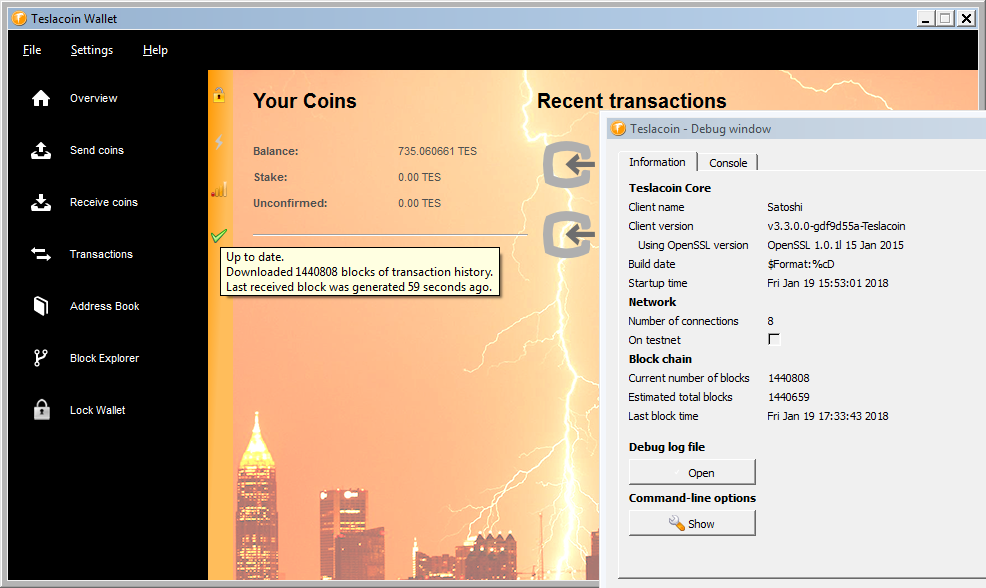Maximize the Teslacoin Wallet window
The height and width of the screenshot is (588, 986).
coord(945,18)
